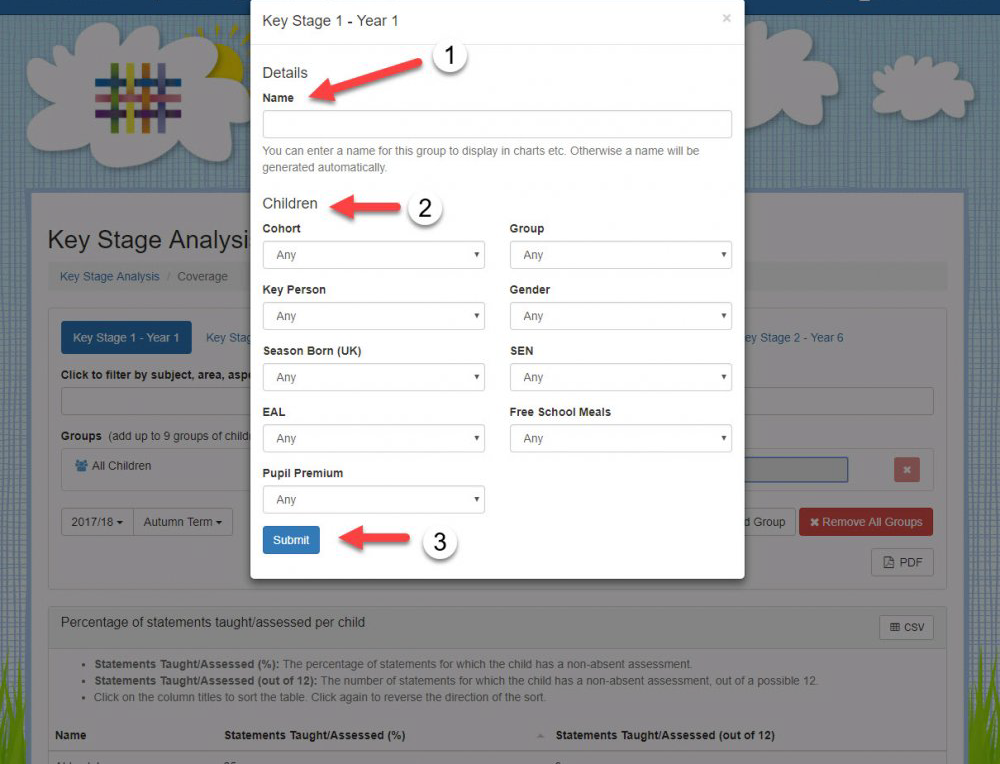Switch to the Key Stage 2 - Year 6 tab
This screenshot has height=764, width=1000.
click(795, 337)
